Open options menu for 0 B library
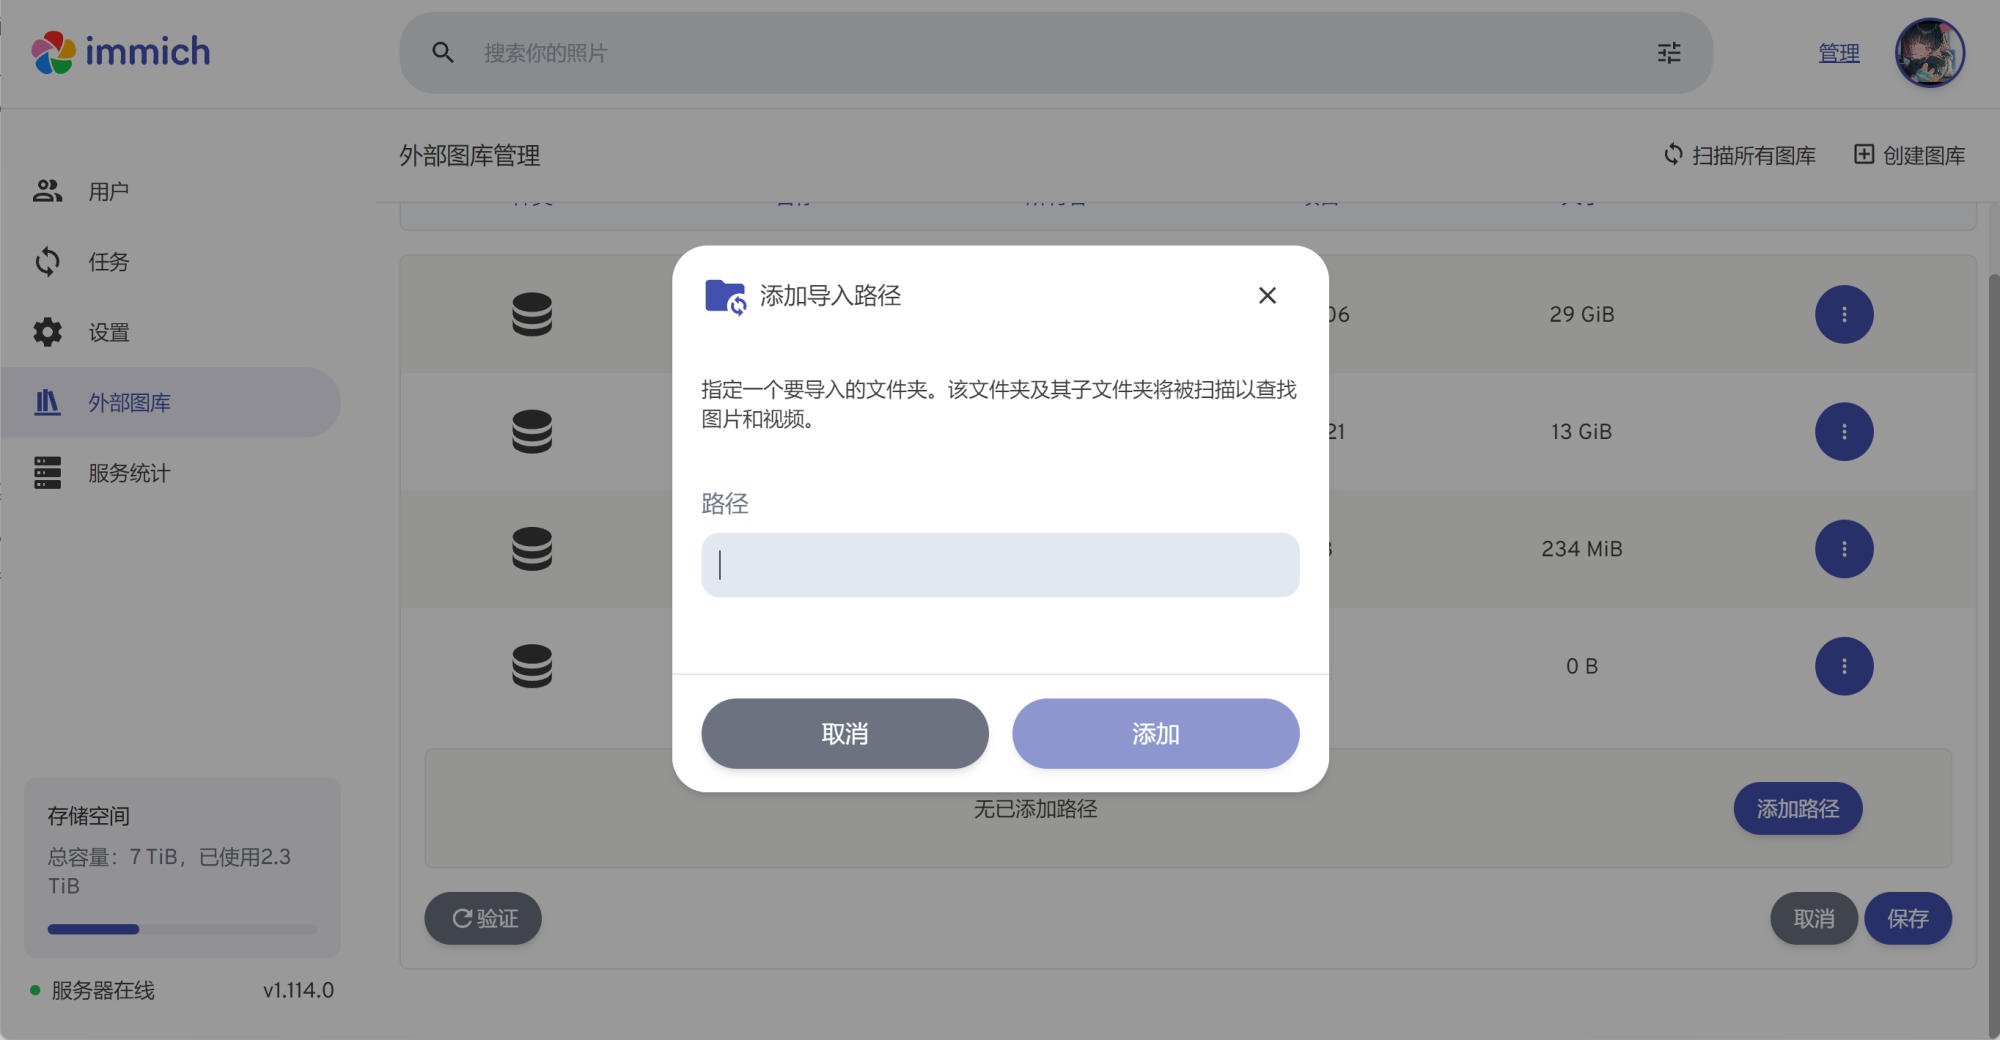 [1844, 666]
